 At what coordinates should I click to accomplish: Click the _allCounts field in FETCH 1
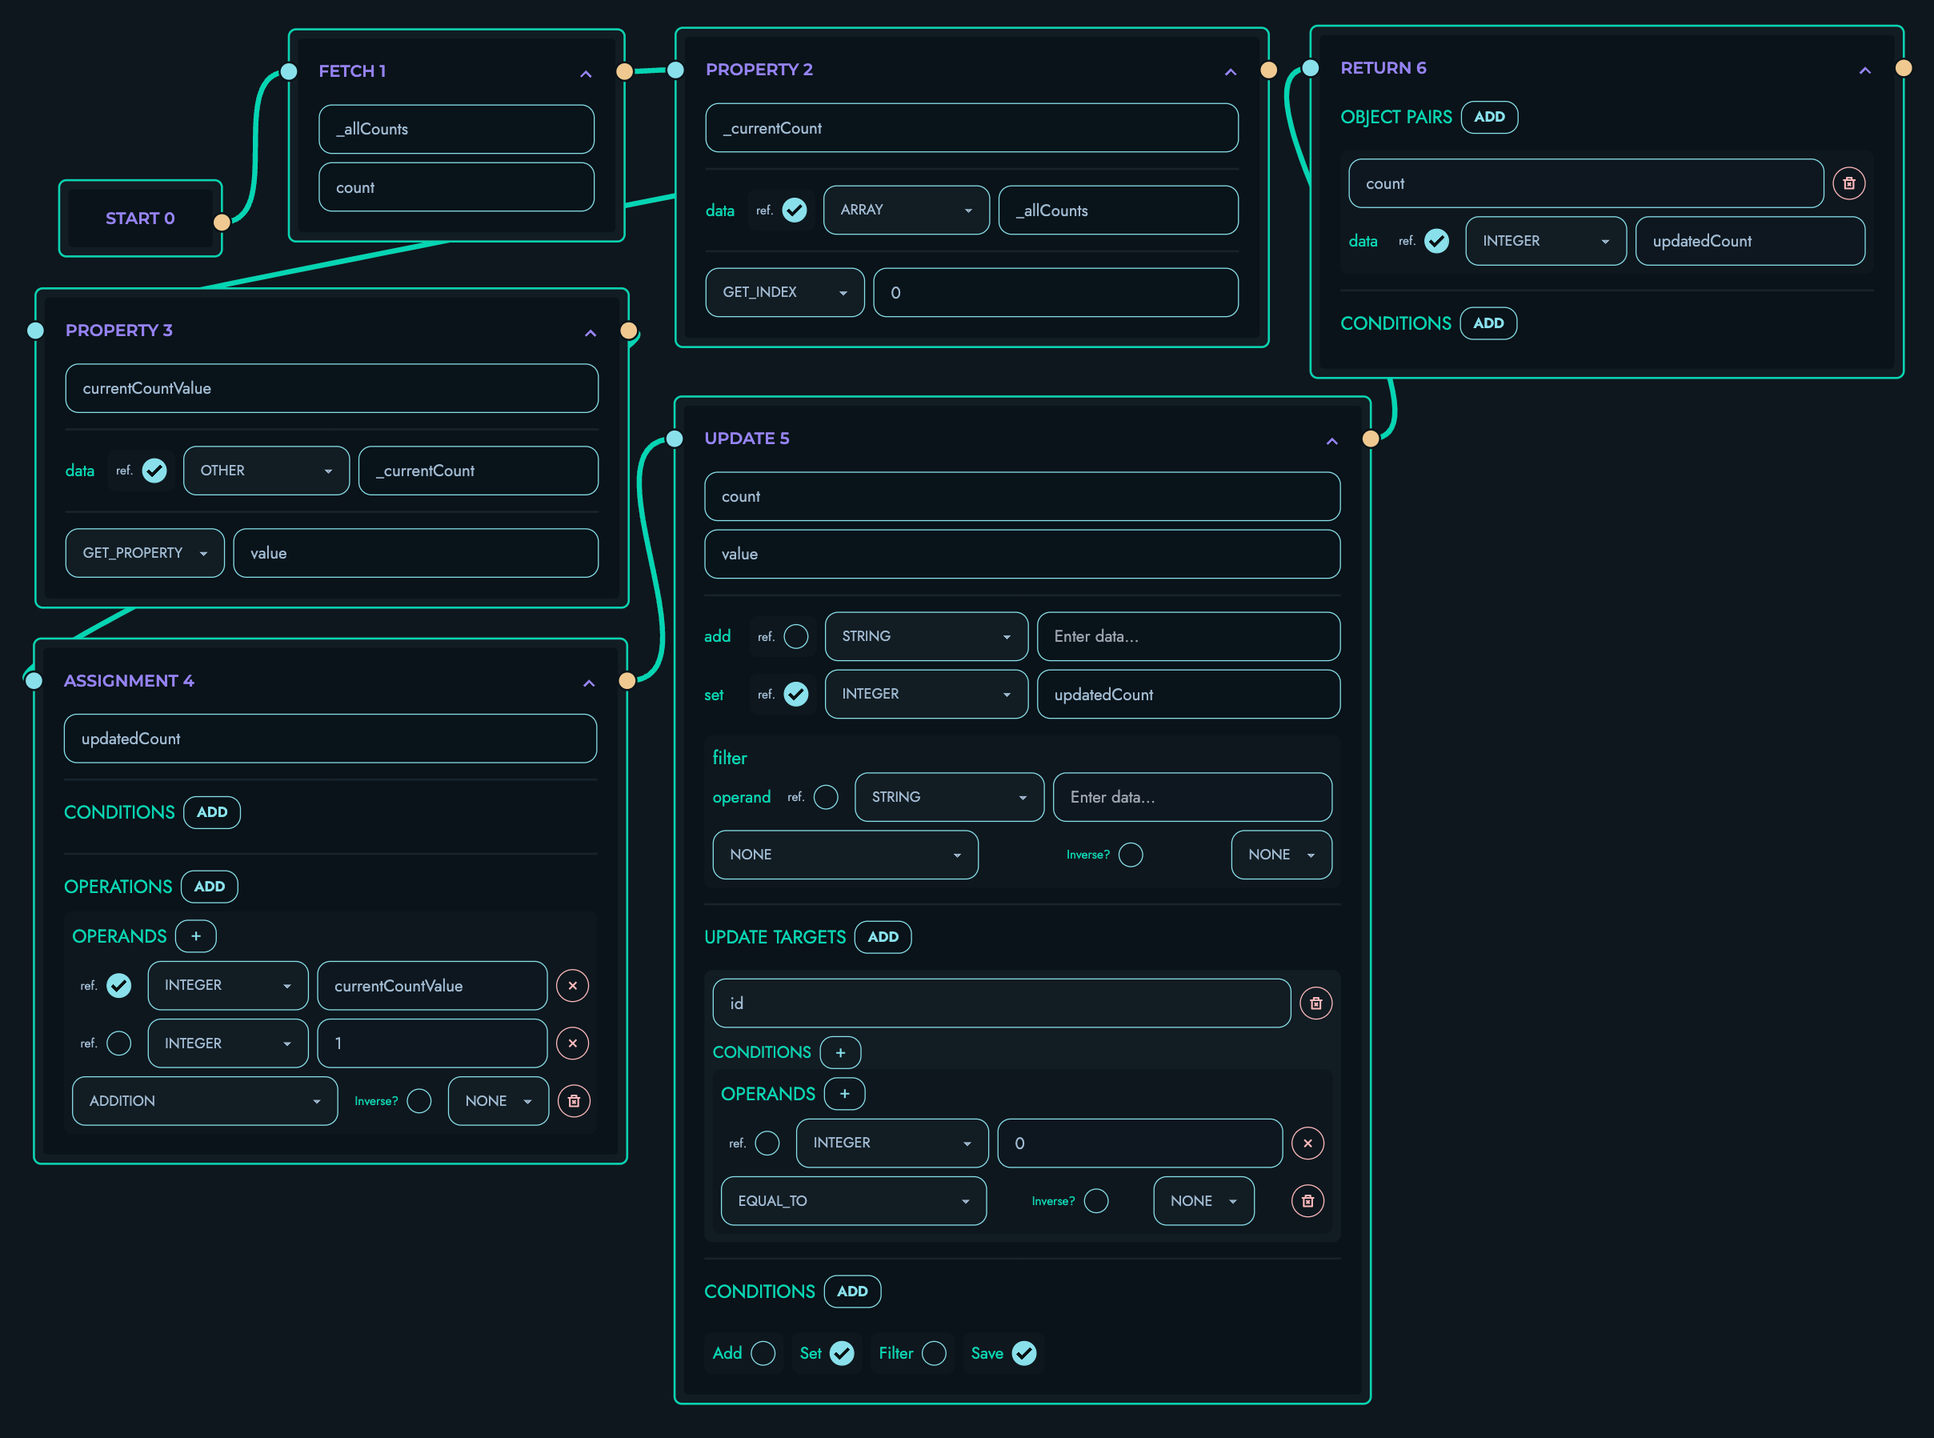(457, 129)
